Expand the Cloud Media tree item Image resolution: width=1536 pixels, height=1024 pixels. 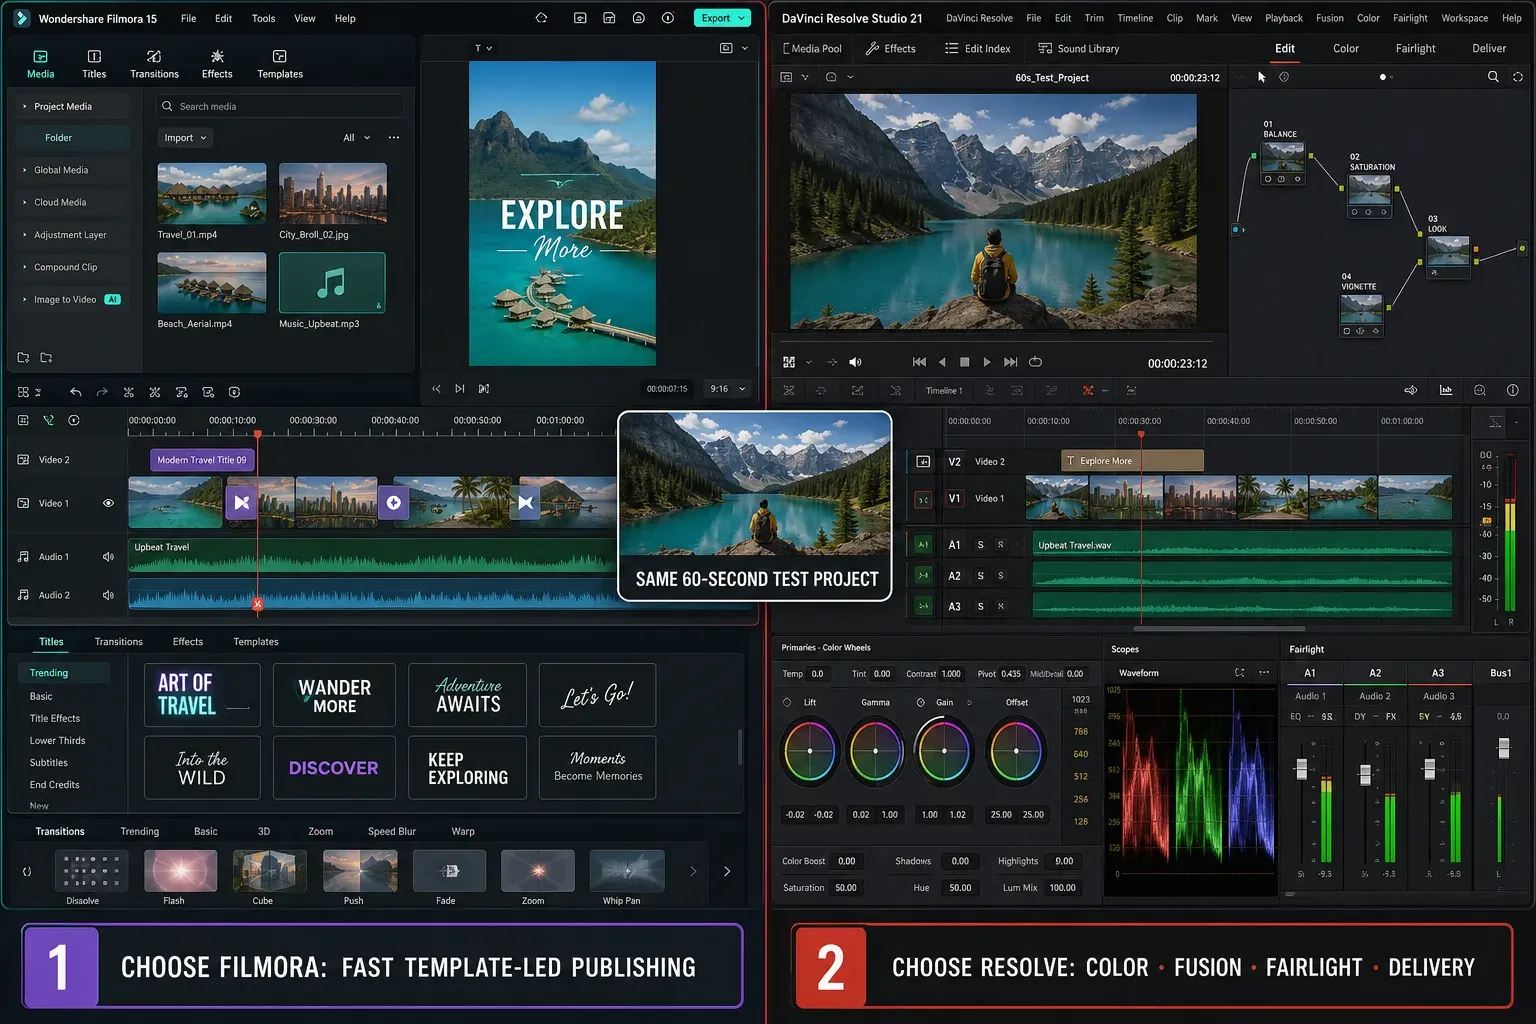tap(25, 202)
